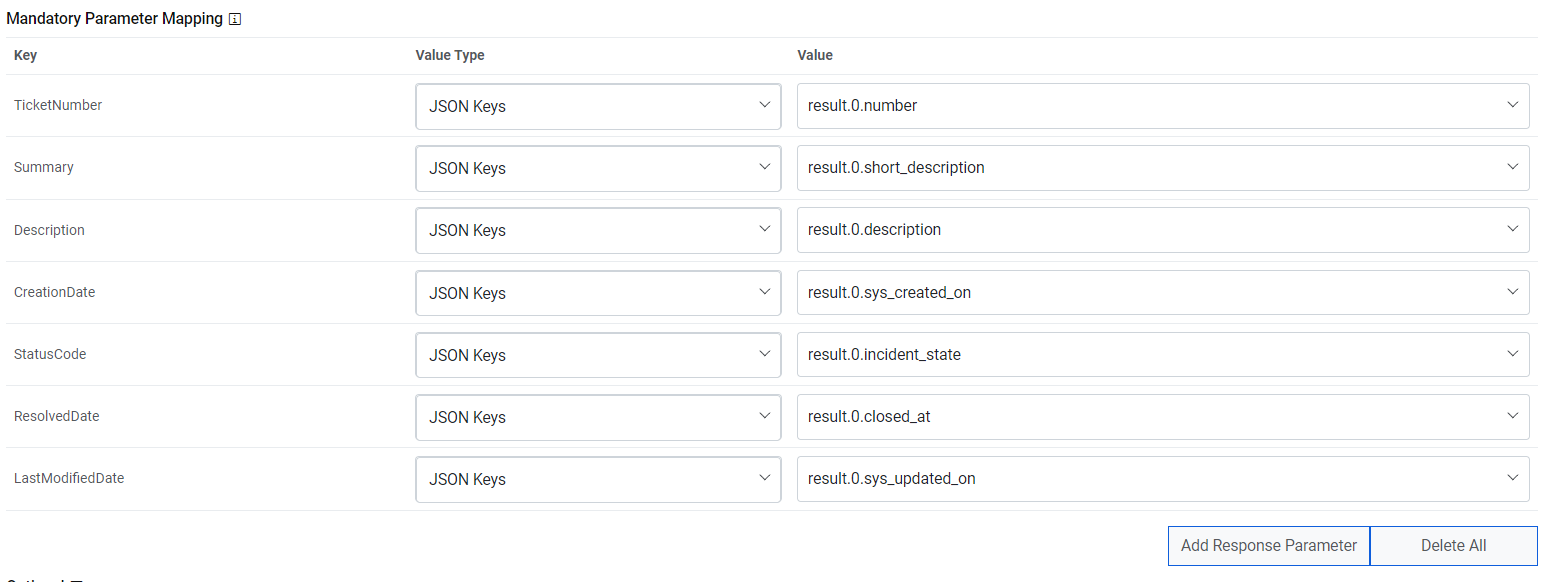This screenshot has height=582, width=1549.
Task: Expand the result.0.number value dropdown
Action: (1162, 106)
